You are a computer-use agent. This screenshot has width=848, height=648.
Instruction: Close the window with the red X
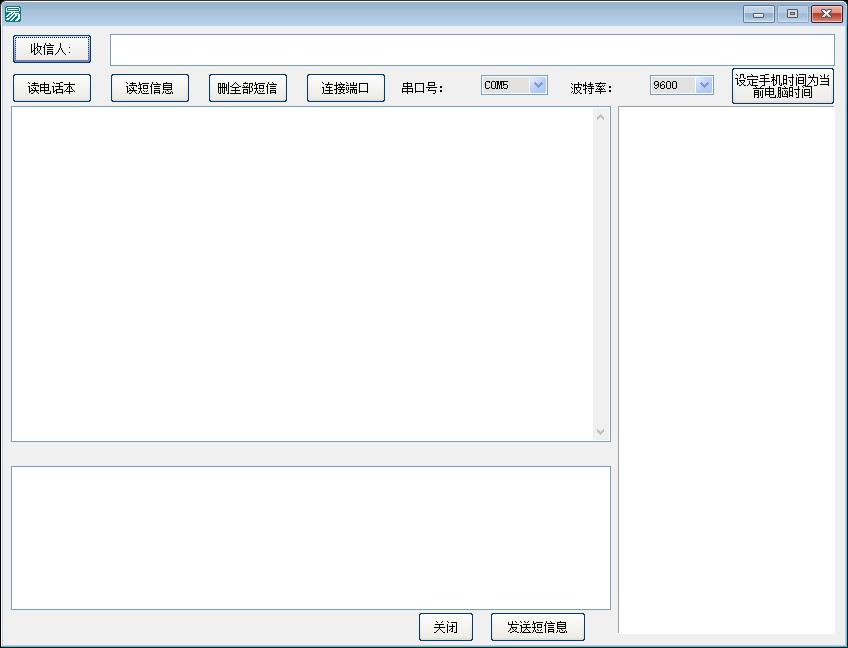pyautogui.click(x=826, y=14)
